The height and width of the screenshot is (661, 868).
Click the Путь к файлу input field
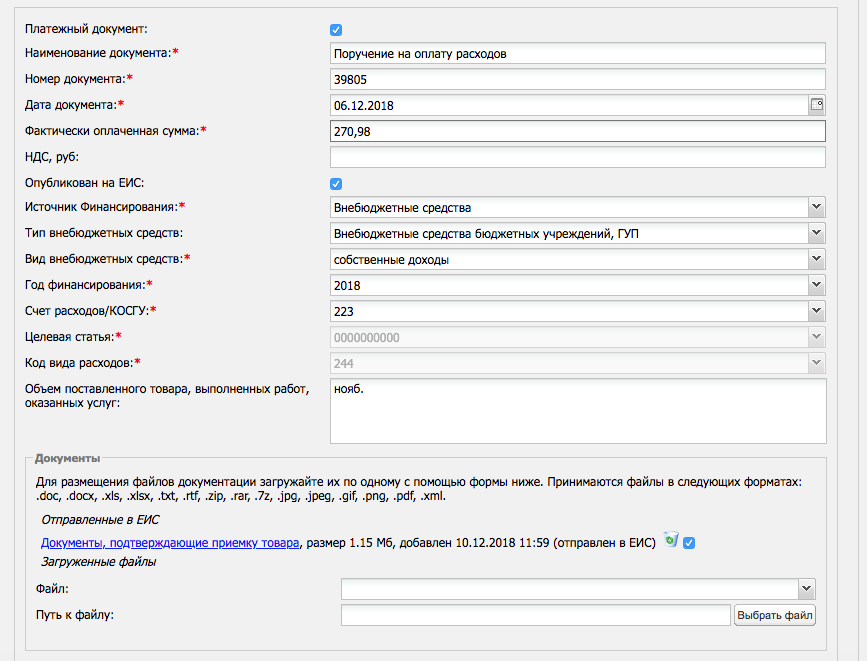(535, 615)
